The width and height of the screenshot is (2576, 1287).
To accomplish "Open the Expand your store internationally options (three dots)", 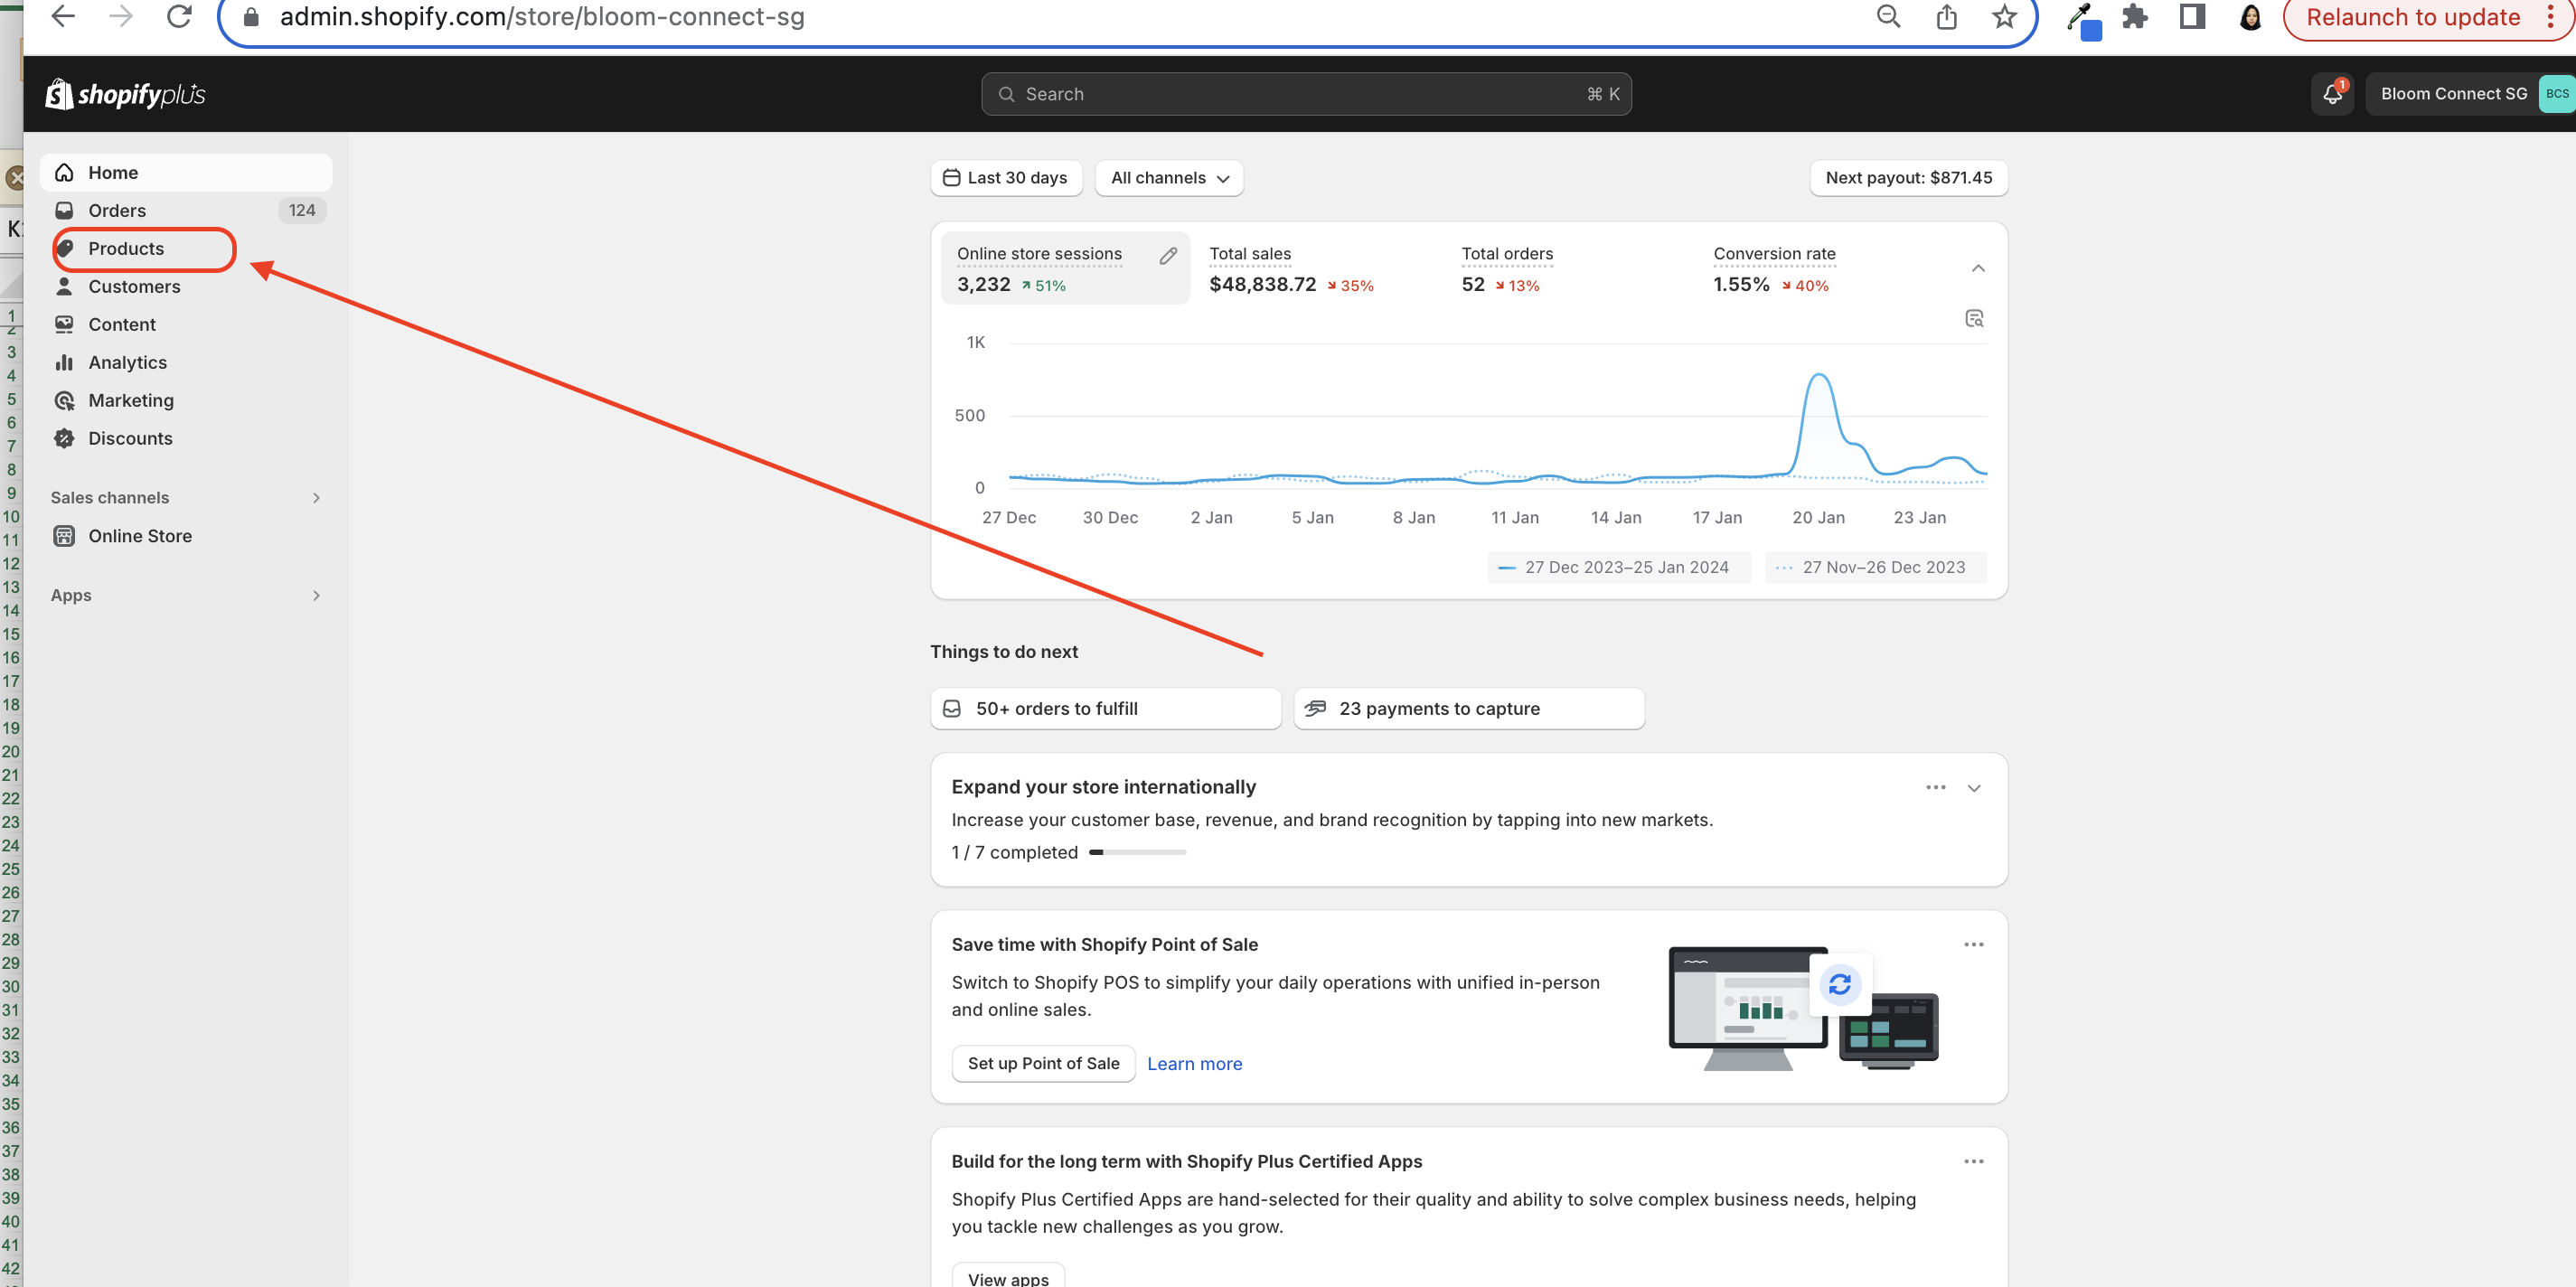I will pyautogui.click(x=1936, y=787).
